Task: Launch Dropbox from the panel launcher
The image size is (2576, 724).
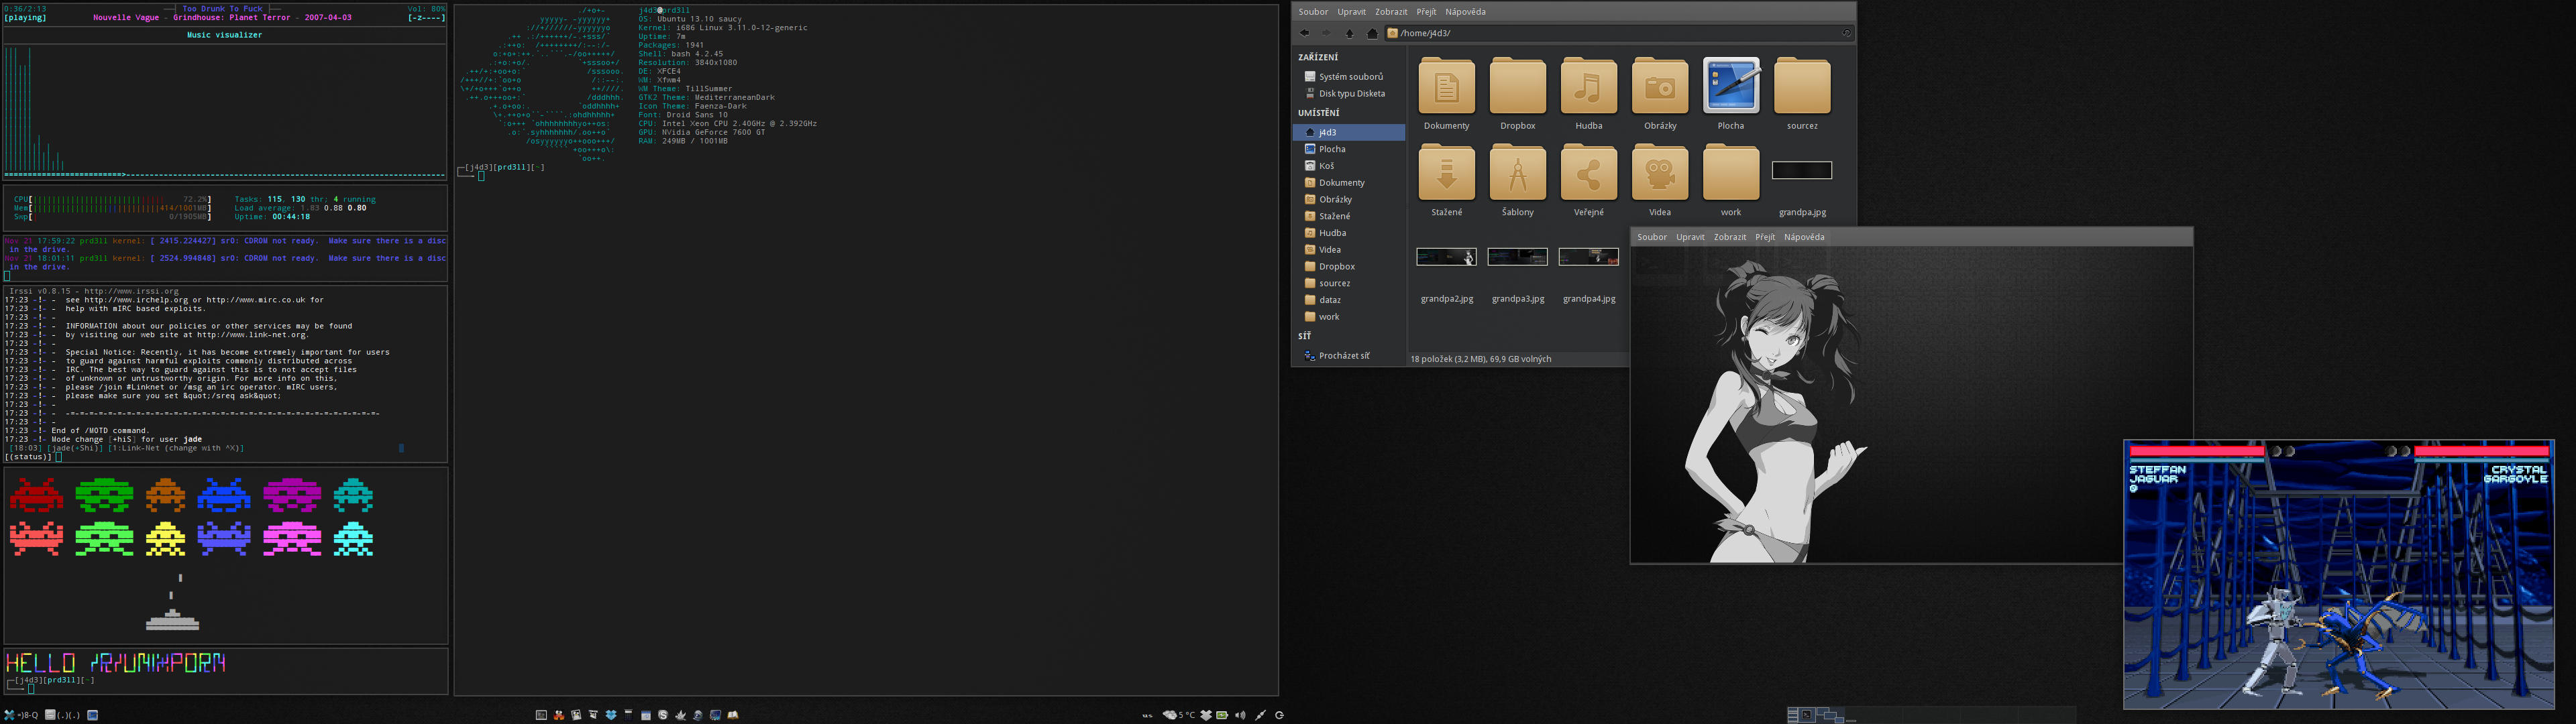Action: pyautogui.click(x=611, y=715)
